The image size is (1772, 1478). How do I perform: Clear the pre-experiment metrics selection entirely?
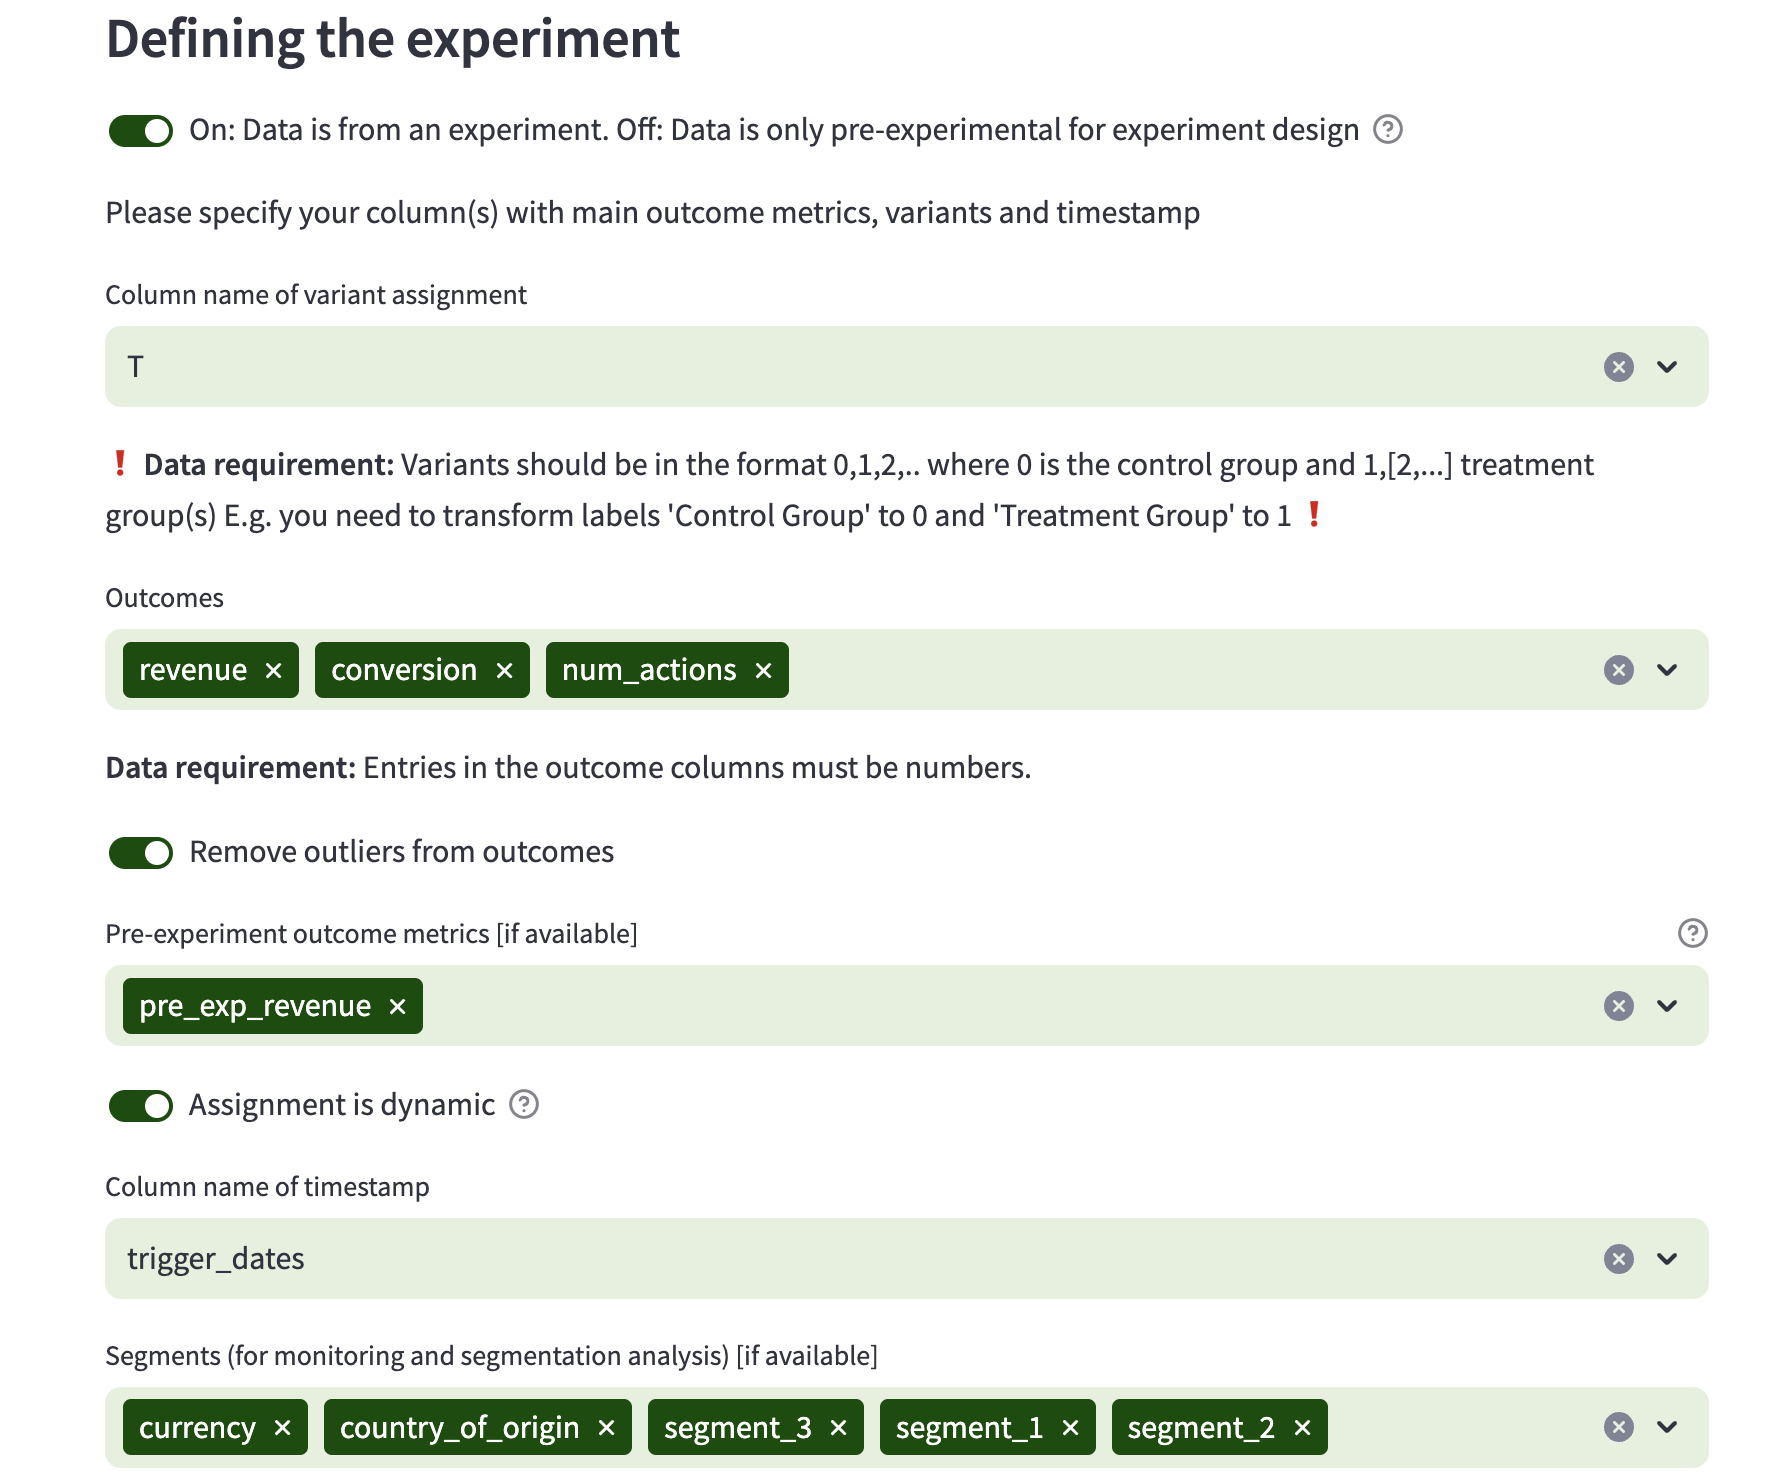coord(1617,1006)
